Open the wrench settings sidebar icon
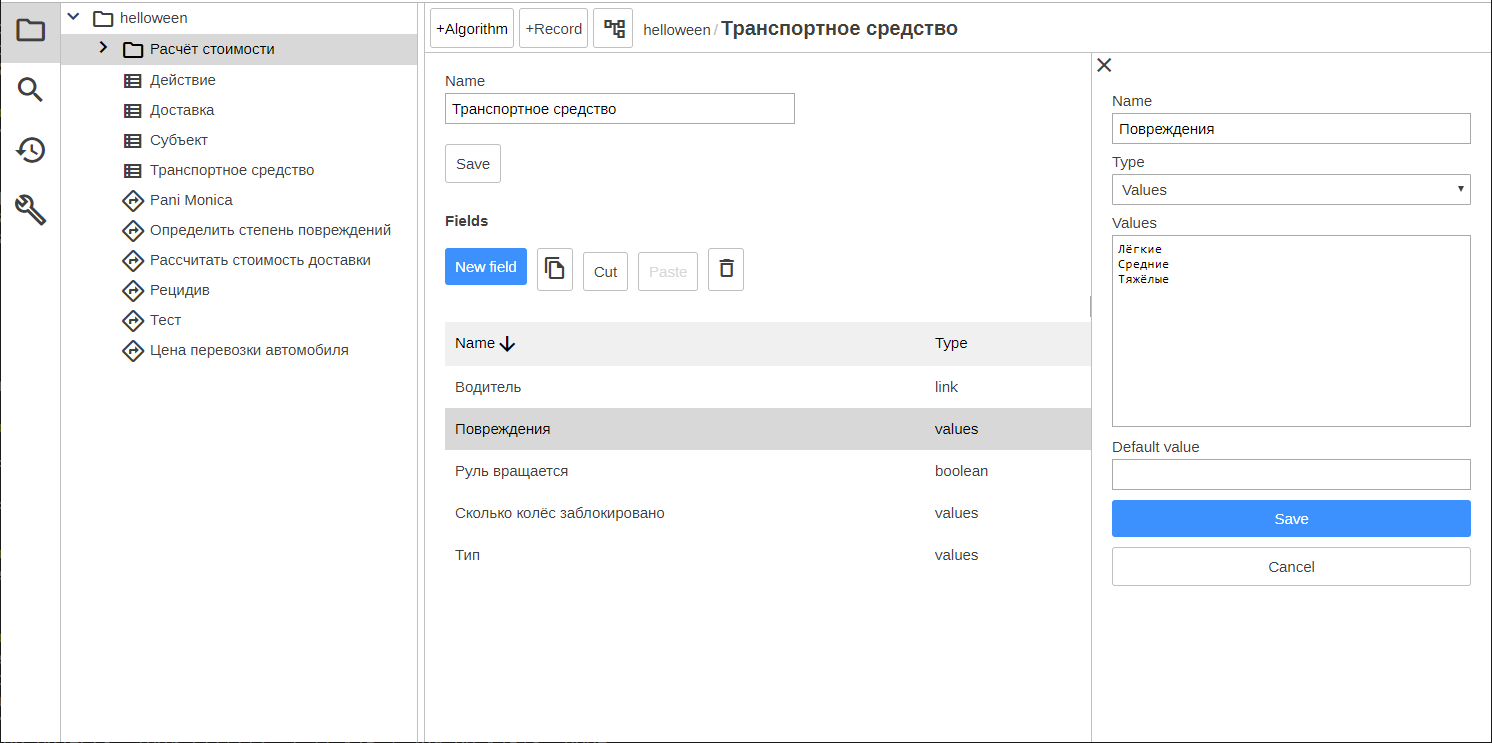Image resolution: width=1492 pixels, height=743 pixels. click(x=31, y=210)
